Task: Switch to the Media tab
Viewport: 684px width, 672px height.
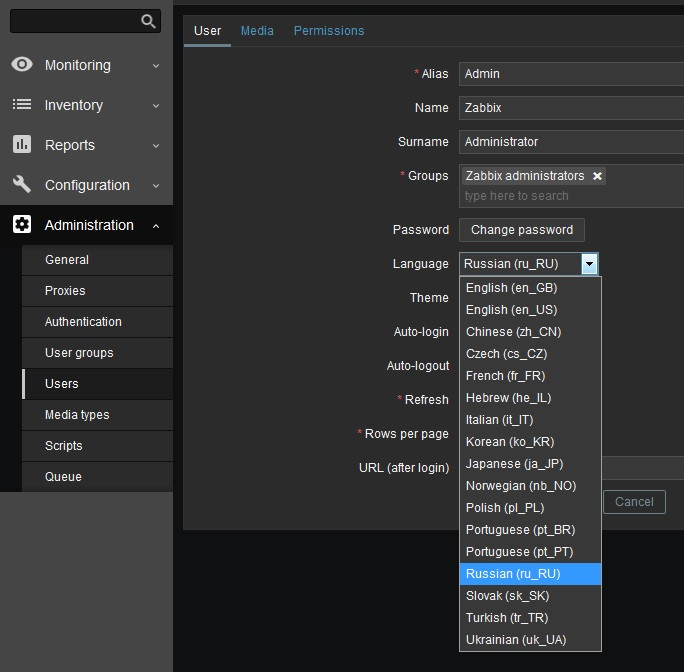Action: (257, 31)
